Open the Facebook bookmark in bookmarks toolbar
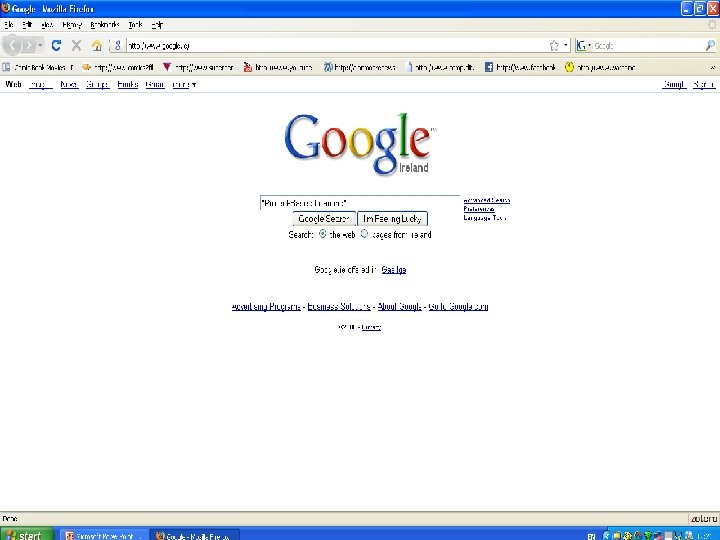 [x=520, y=68]
